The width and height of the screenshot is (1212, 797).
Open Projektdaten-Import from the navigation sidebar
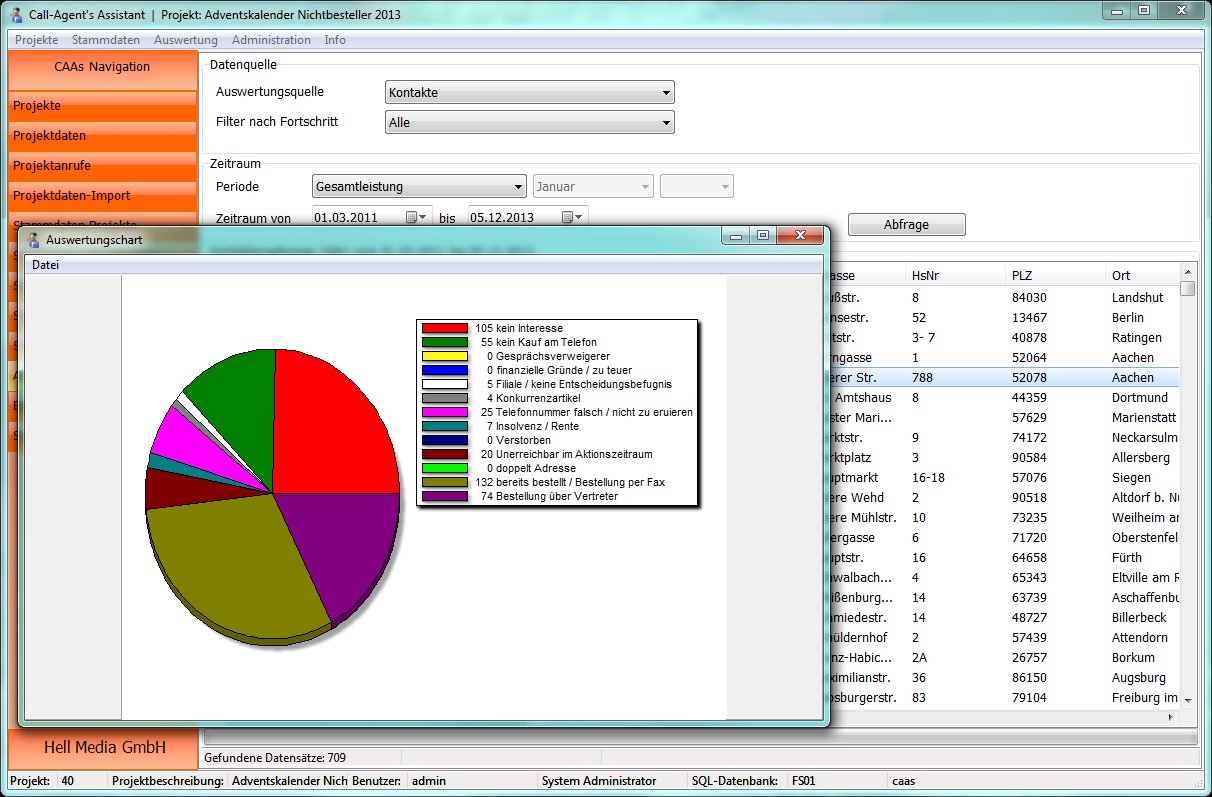click(71, 196)
